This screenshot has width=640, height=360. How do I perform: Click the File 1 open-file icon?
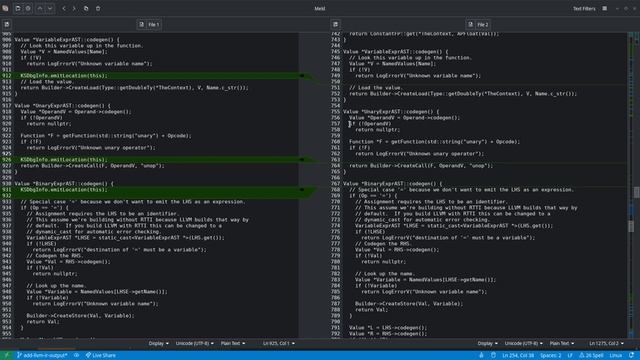coord(142,24)
